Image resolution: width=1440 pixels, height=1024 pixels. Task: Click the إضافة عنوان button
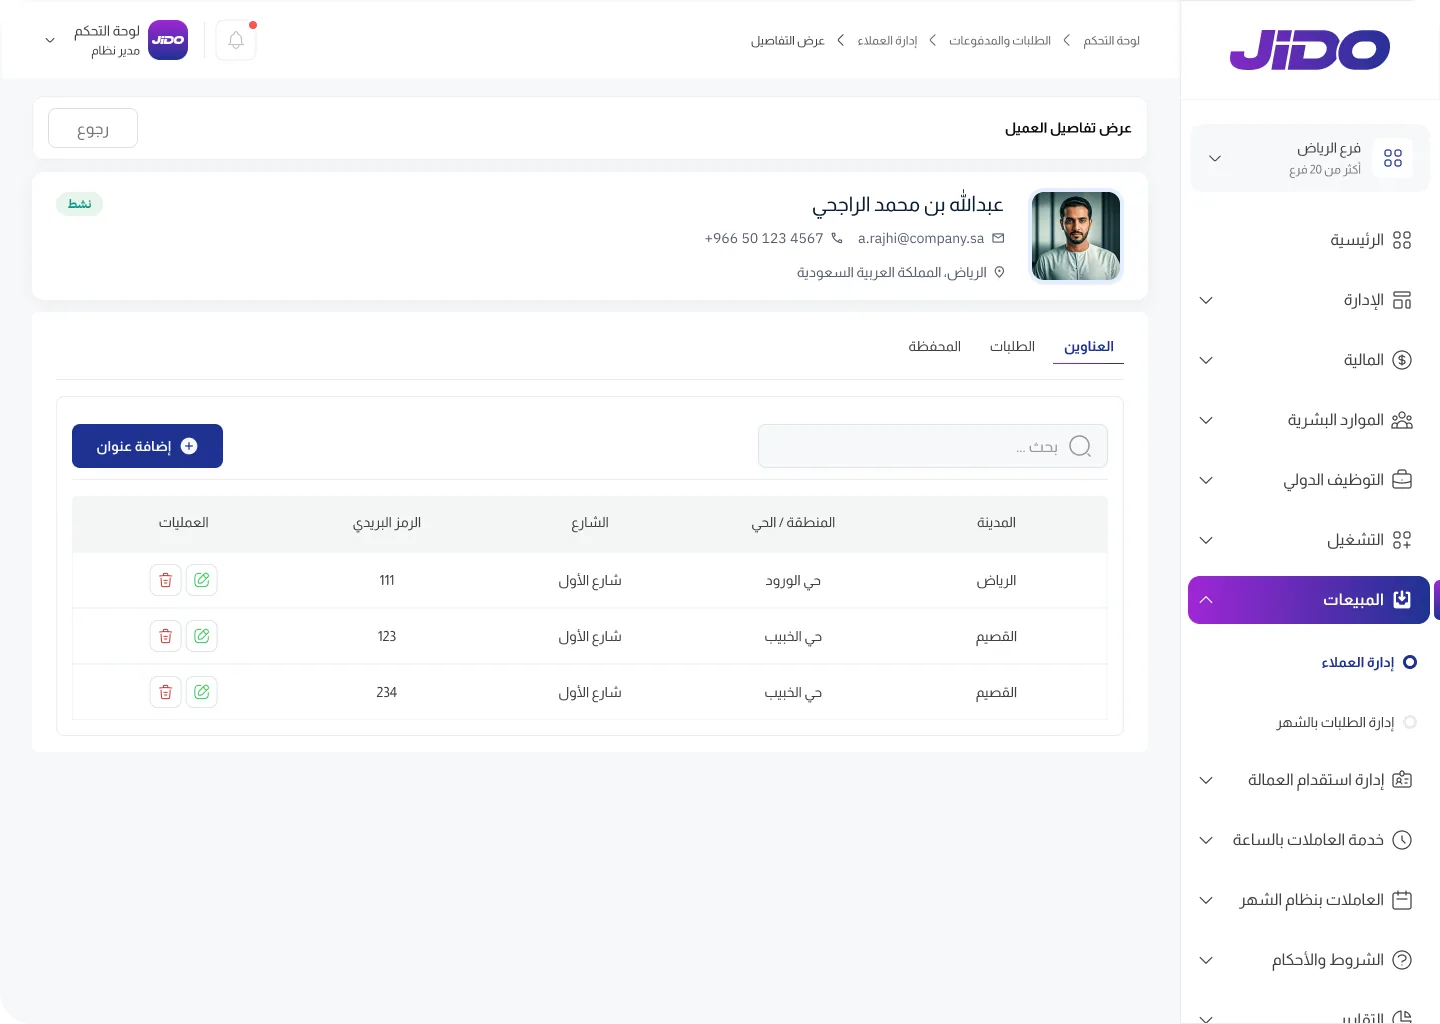pyautogui.click(x=147, y=446)
